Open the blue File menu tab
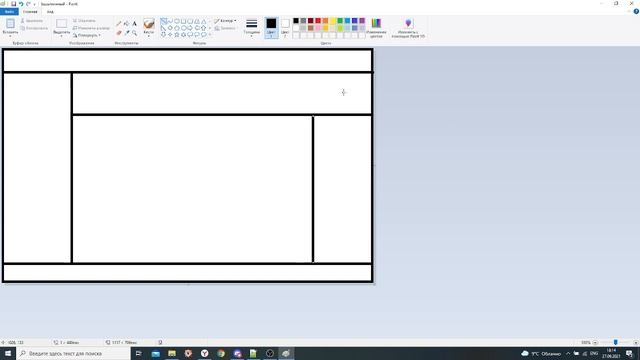The height and width of the screenshot is (360, 640). (9, 11)
